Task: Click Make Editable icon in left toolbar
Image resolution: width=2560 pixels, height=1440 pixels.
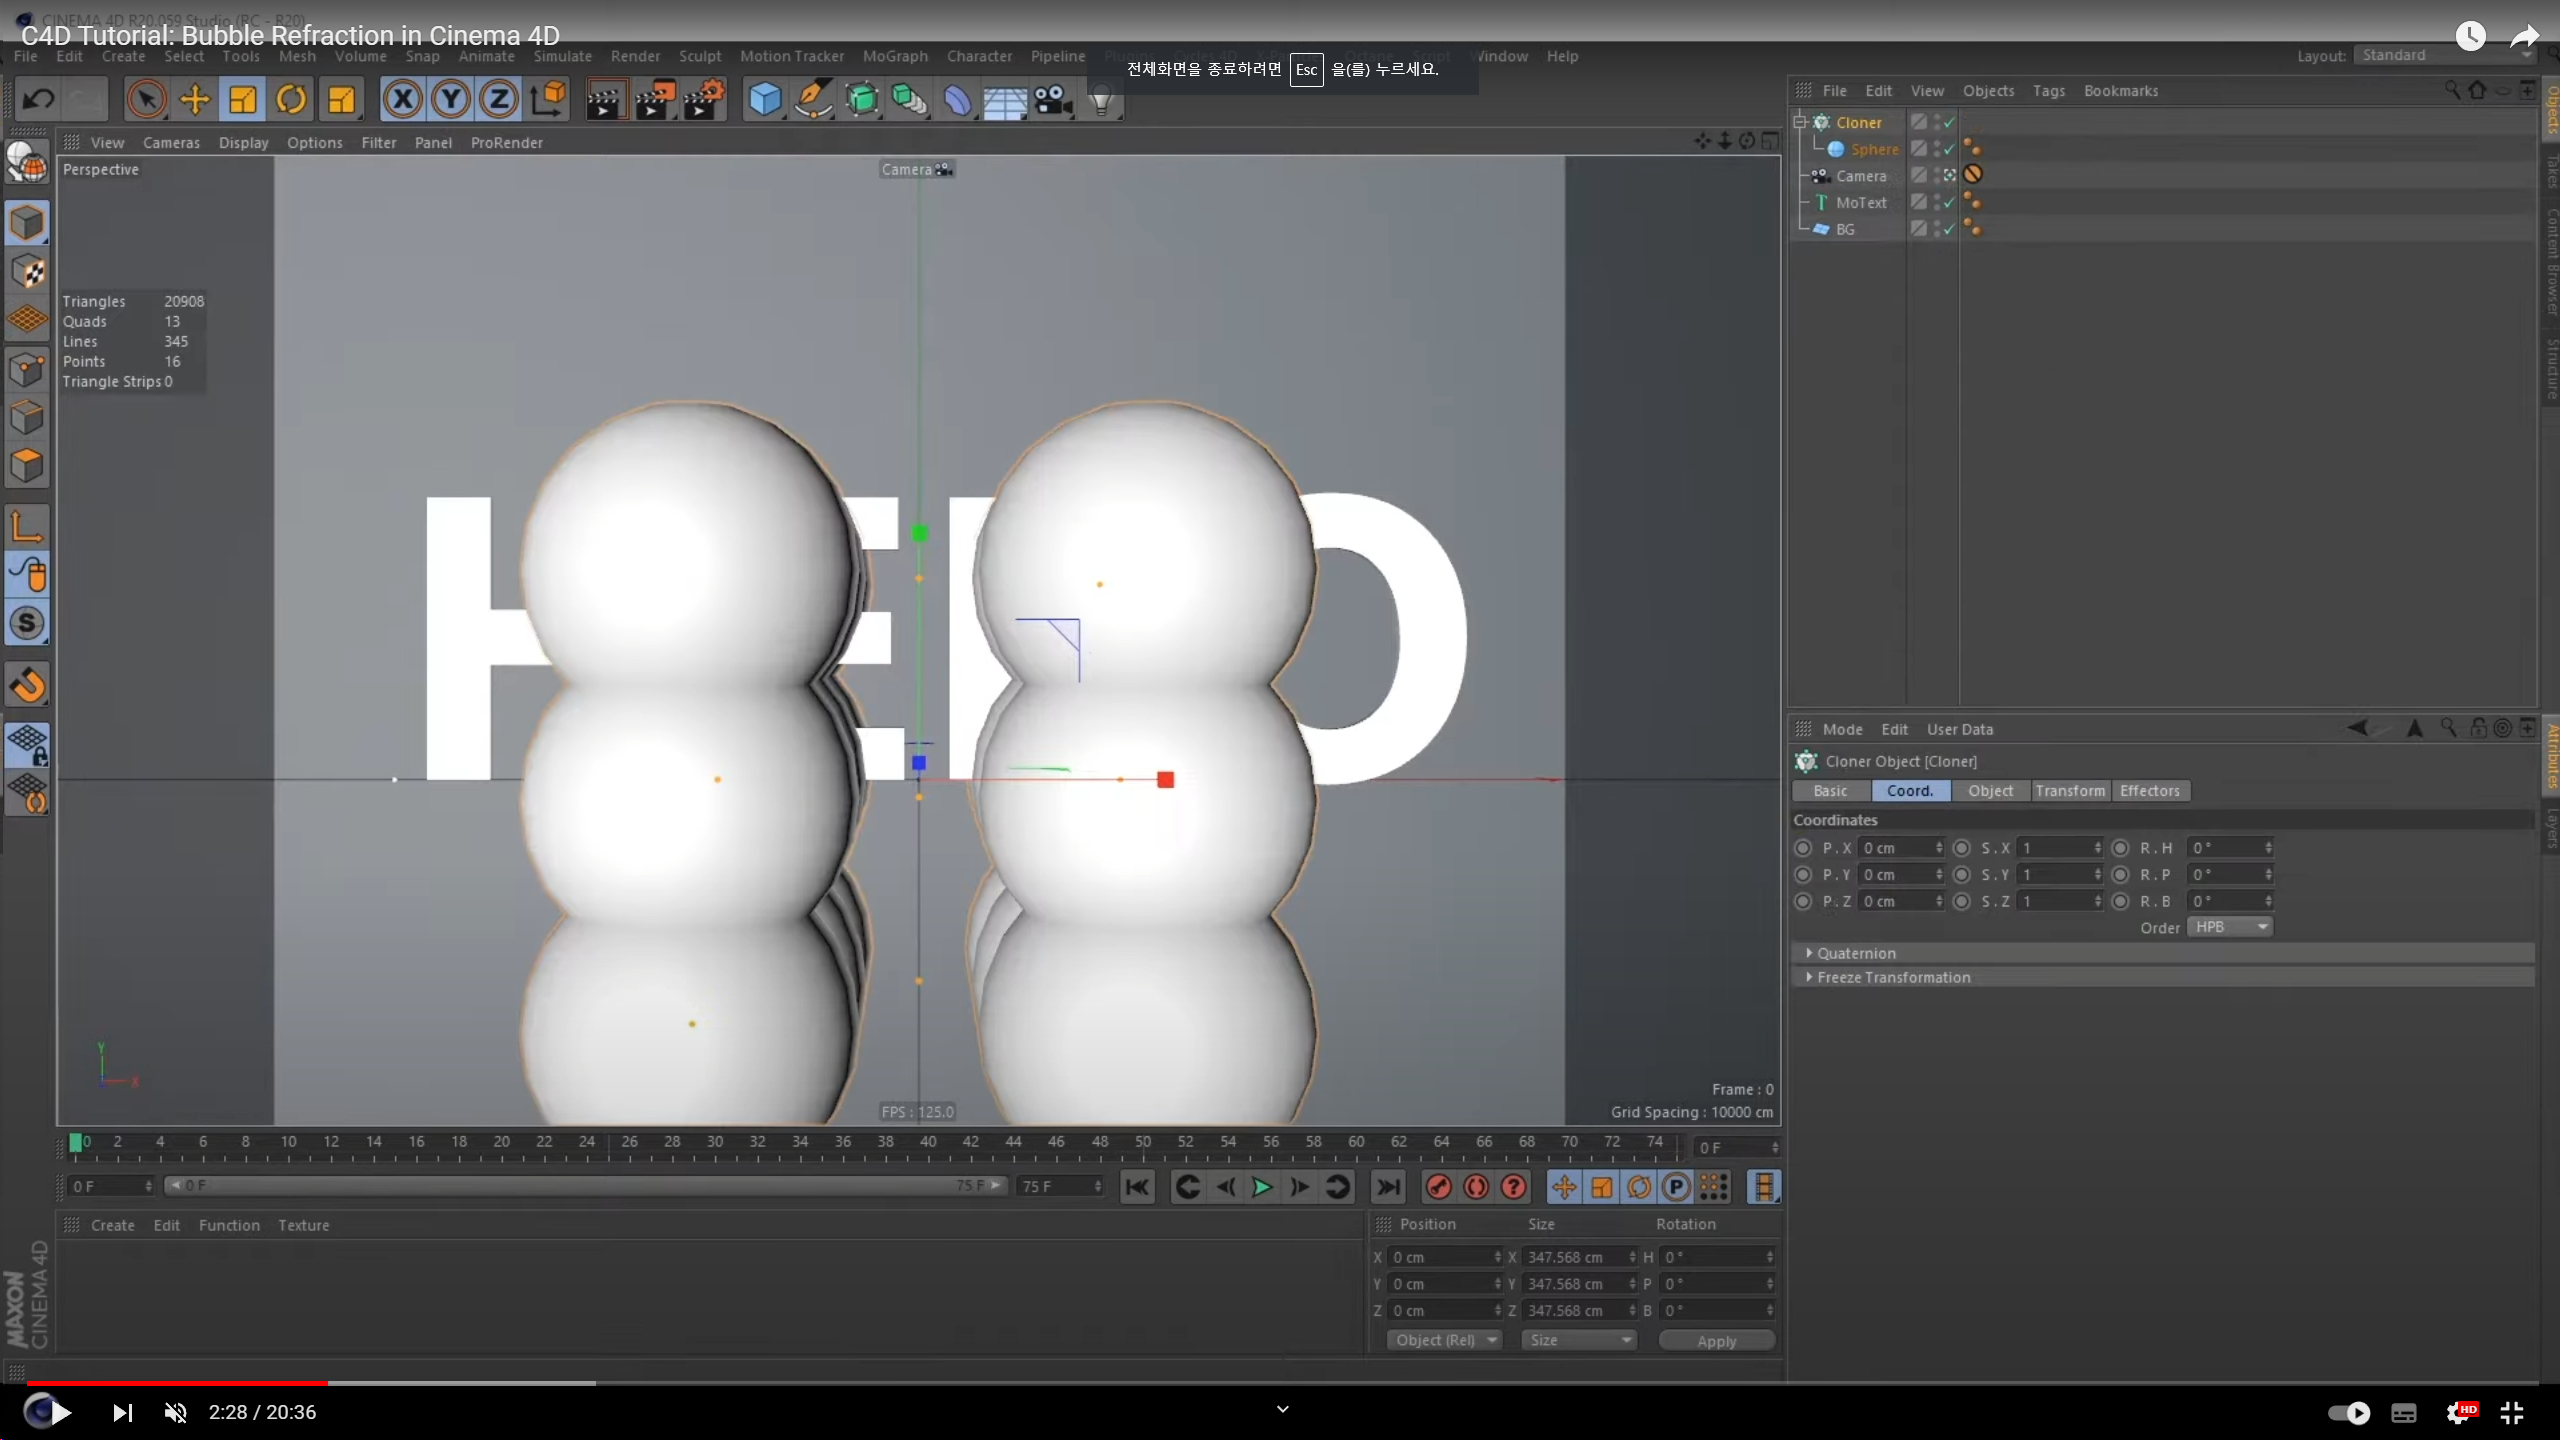Action: pos(27,163)
